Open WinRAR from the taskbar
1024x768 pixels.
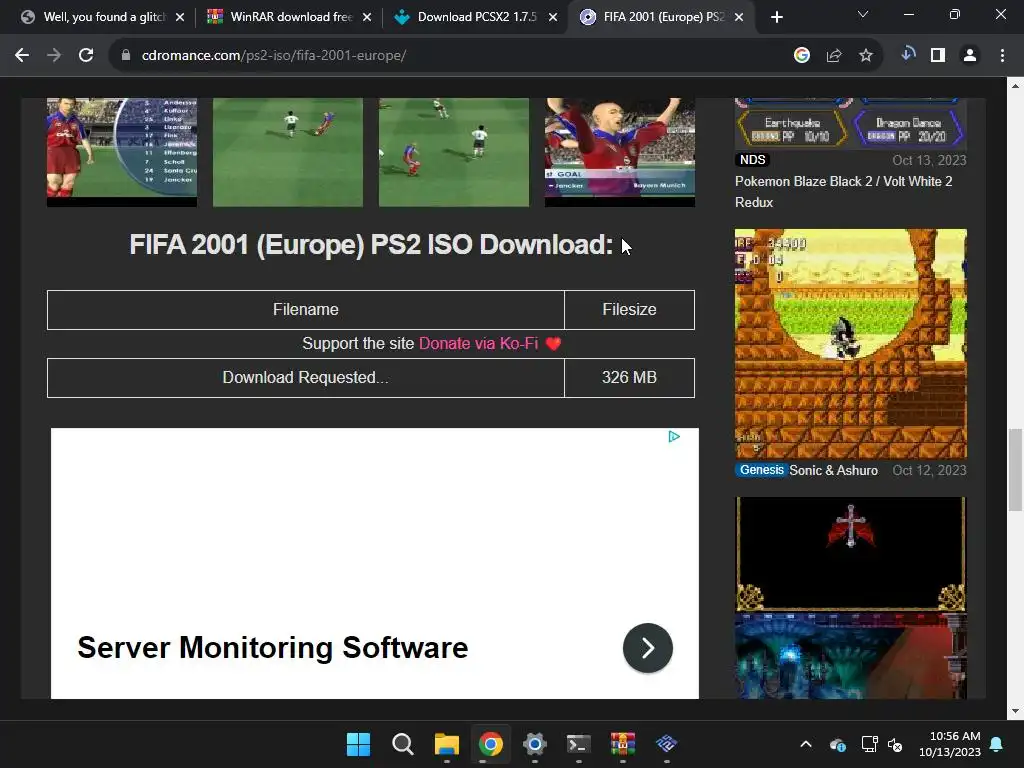tap(622, 744)
